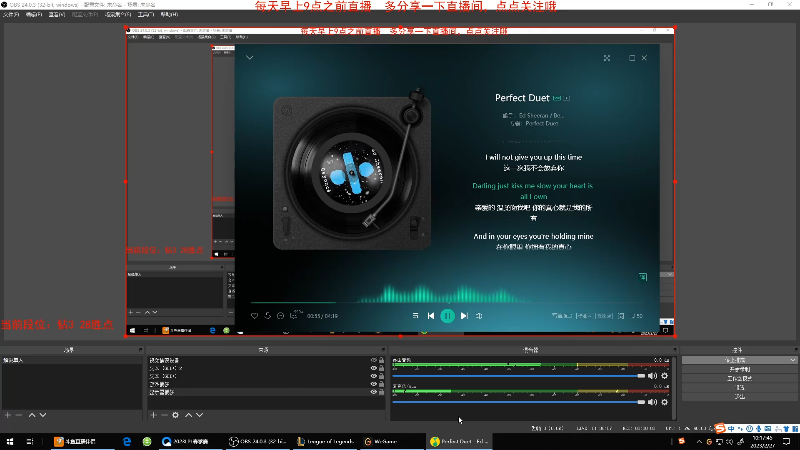Go to the previous track in player
Viewport: 800px width, 450px height.
[x=431, y=315]
